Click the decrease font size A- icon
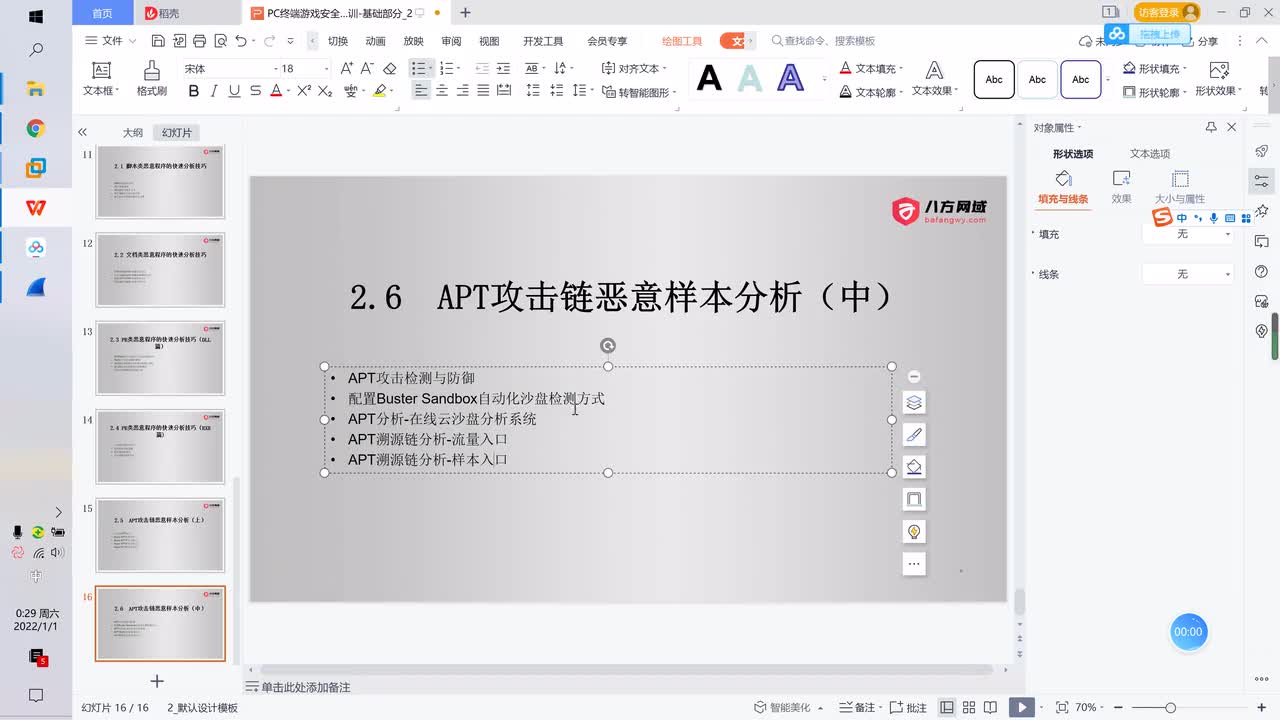This screenshot has height=720, width=1280. [x=368, y=68]
